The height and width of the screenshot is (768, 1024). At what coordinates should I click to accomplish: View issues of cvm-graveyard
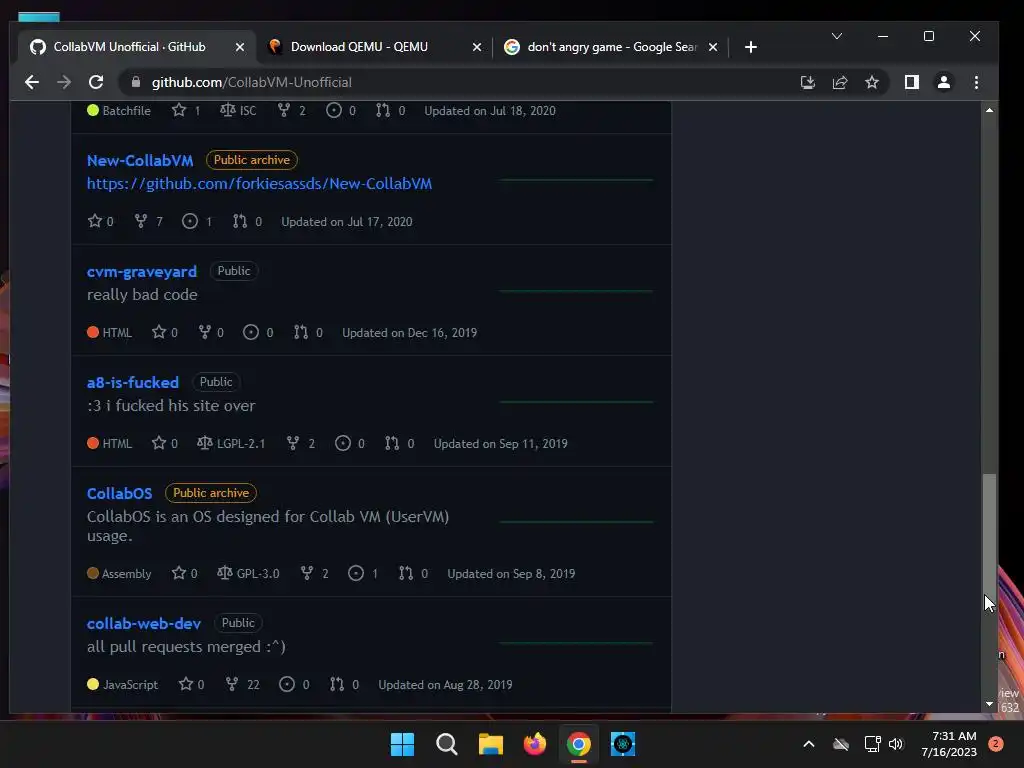[258, 332]
